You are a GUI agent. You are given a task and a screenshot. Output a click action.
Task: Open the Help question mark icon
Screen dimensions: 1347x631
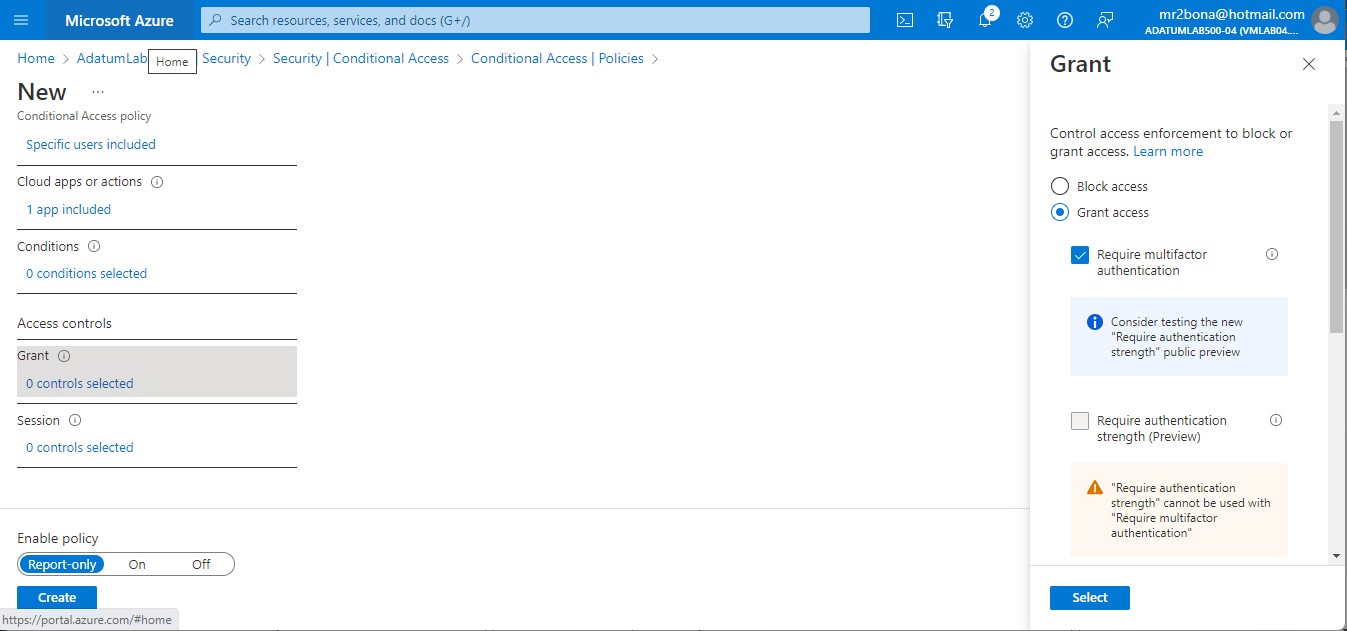[1065, 20]
